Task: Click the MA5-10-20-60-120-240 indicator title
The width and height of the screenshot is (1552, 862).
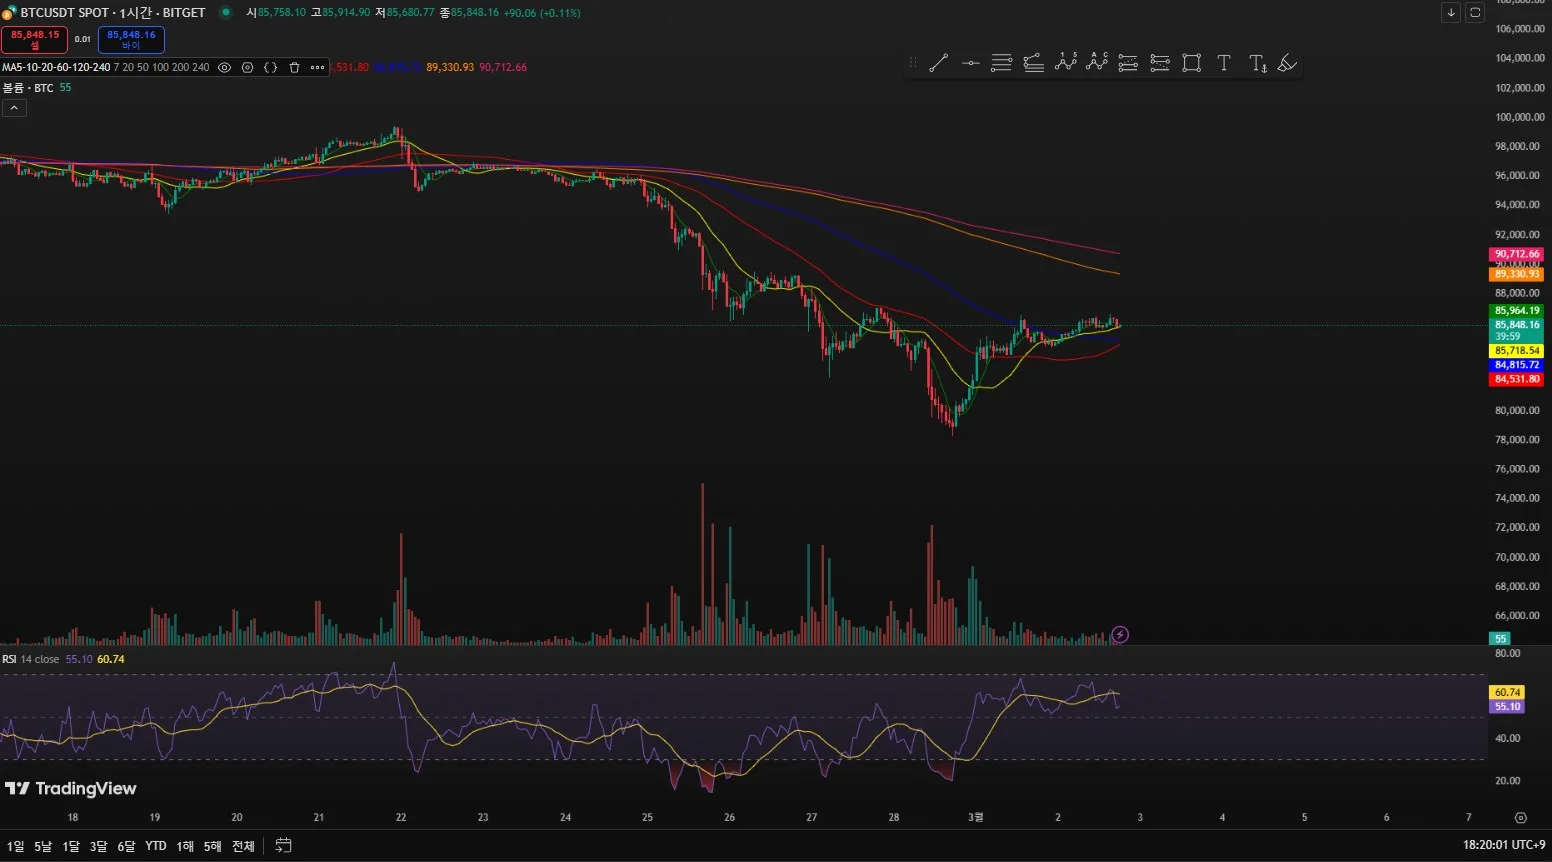Action: (x=56, y=67)
